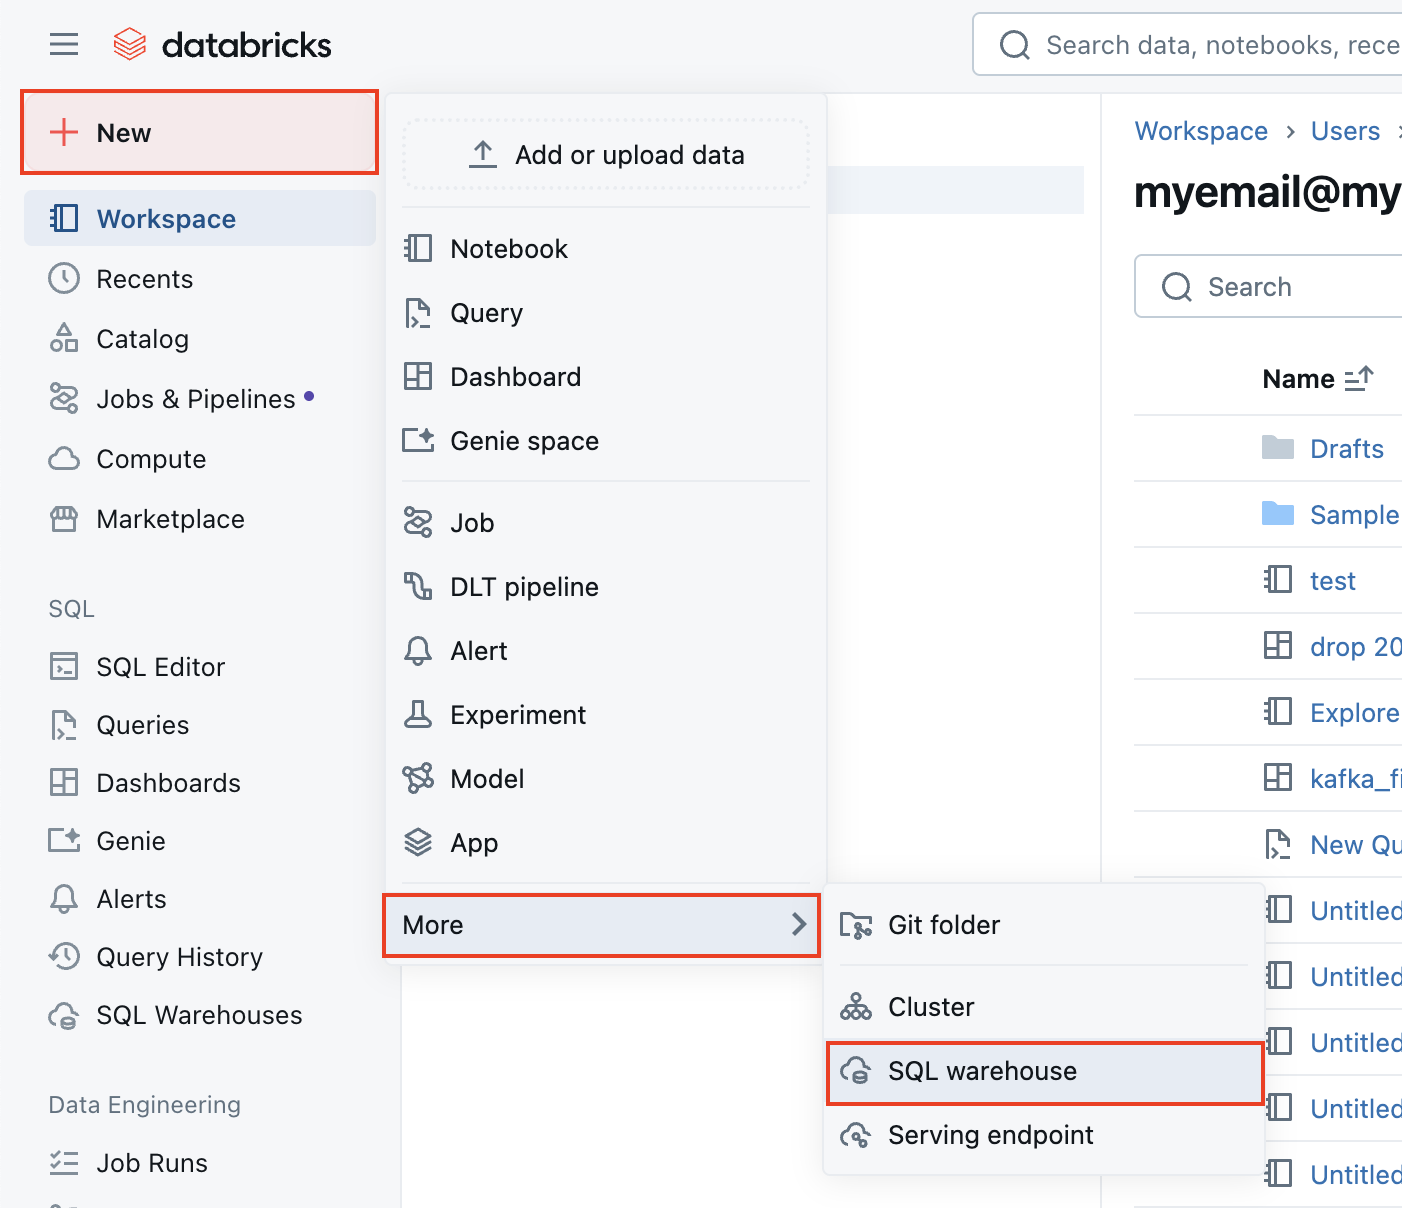Click the Job Runs checklist icon
The image size is (1402, 1208).
(64, 1163)
